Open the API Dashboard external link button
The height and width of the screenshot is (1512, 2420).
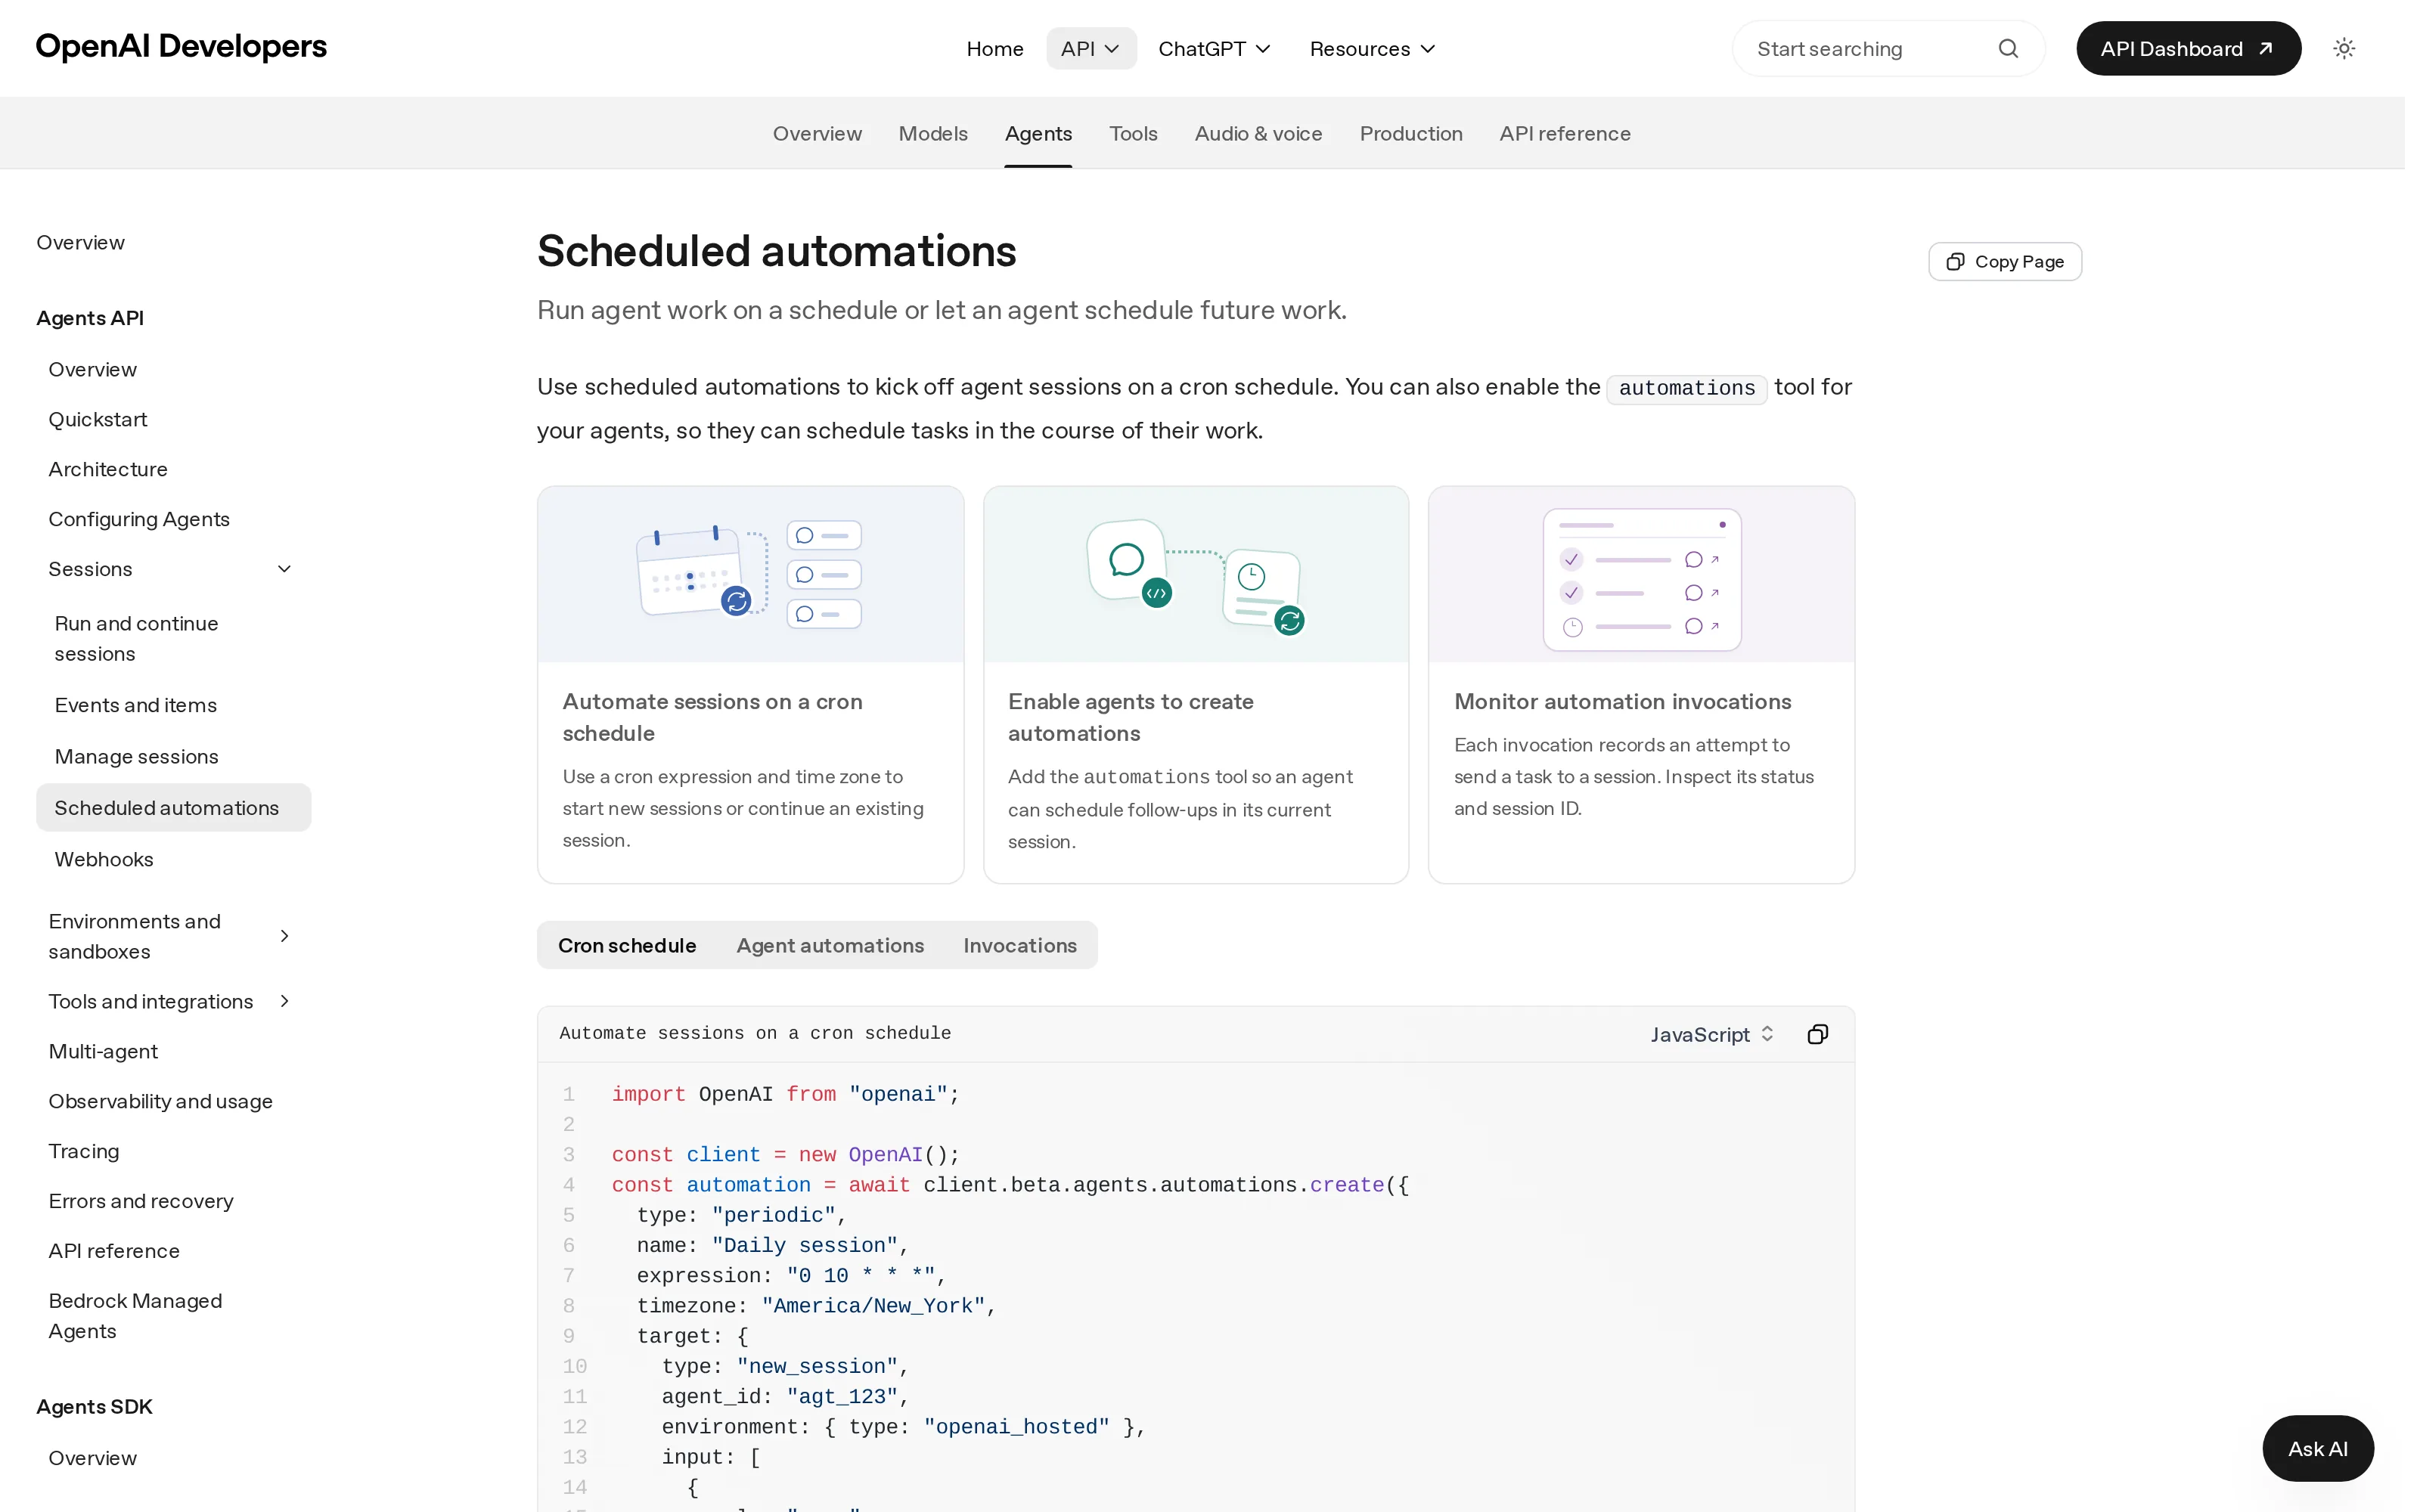click(2188, 48)
